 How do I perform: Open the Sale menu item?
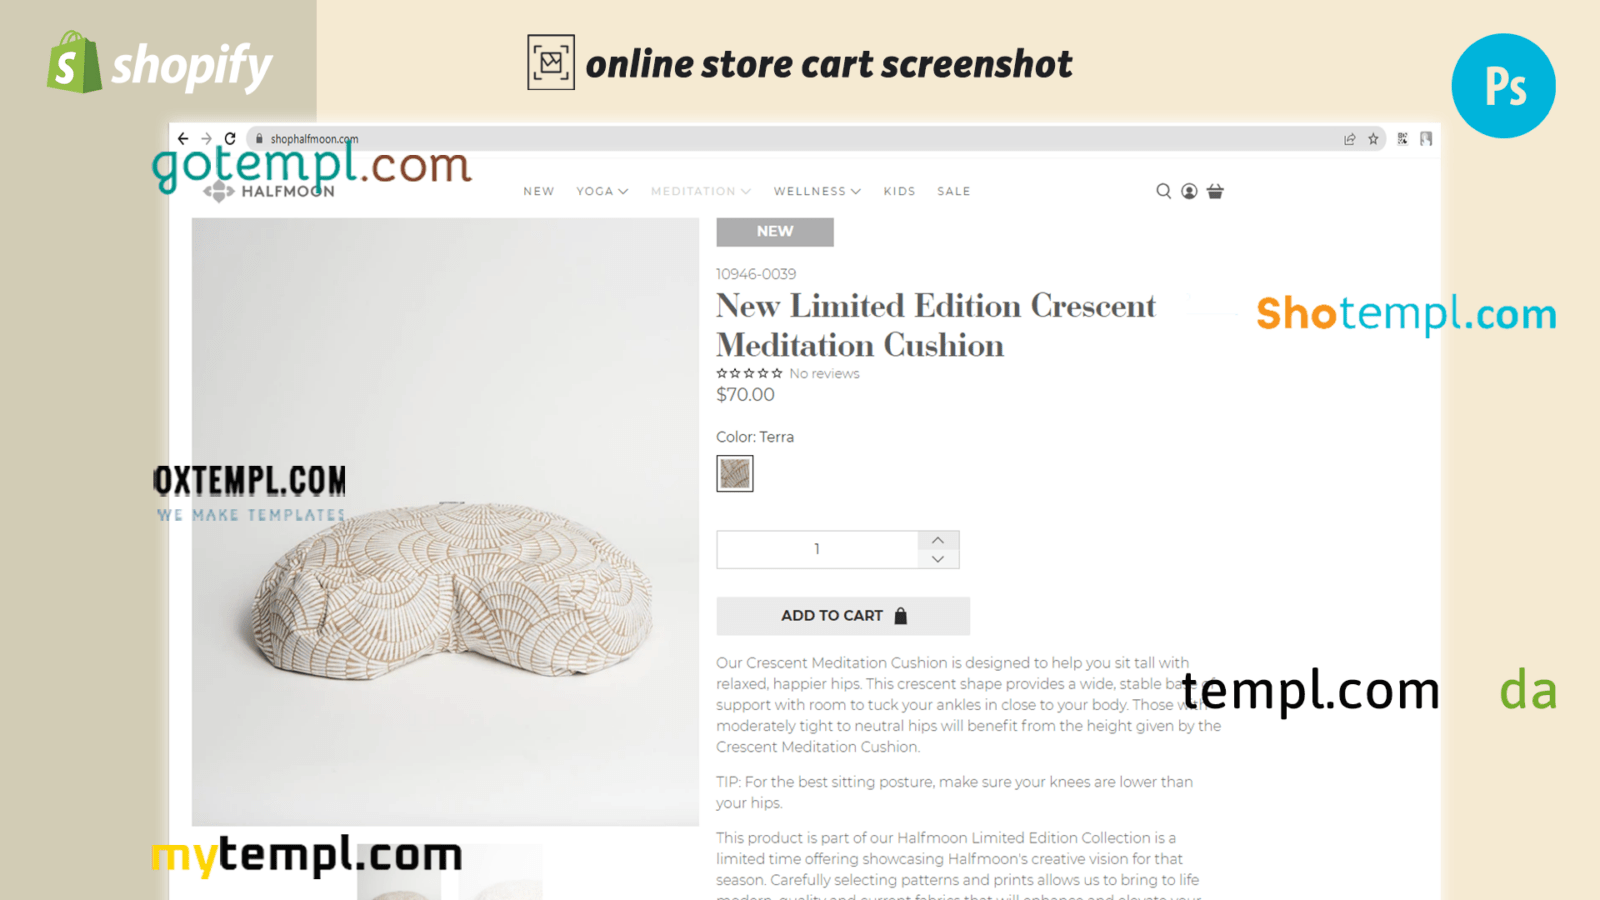click(x=954, y=191)
